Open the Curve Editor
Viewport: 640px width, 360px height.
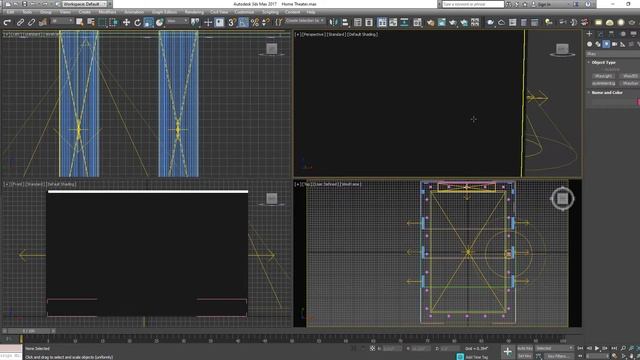[x=393, y=22]
